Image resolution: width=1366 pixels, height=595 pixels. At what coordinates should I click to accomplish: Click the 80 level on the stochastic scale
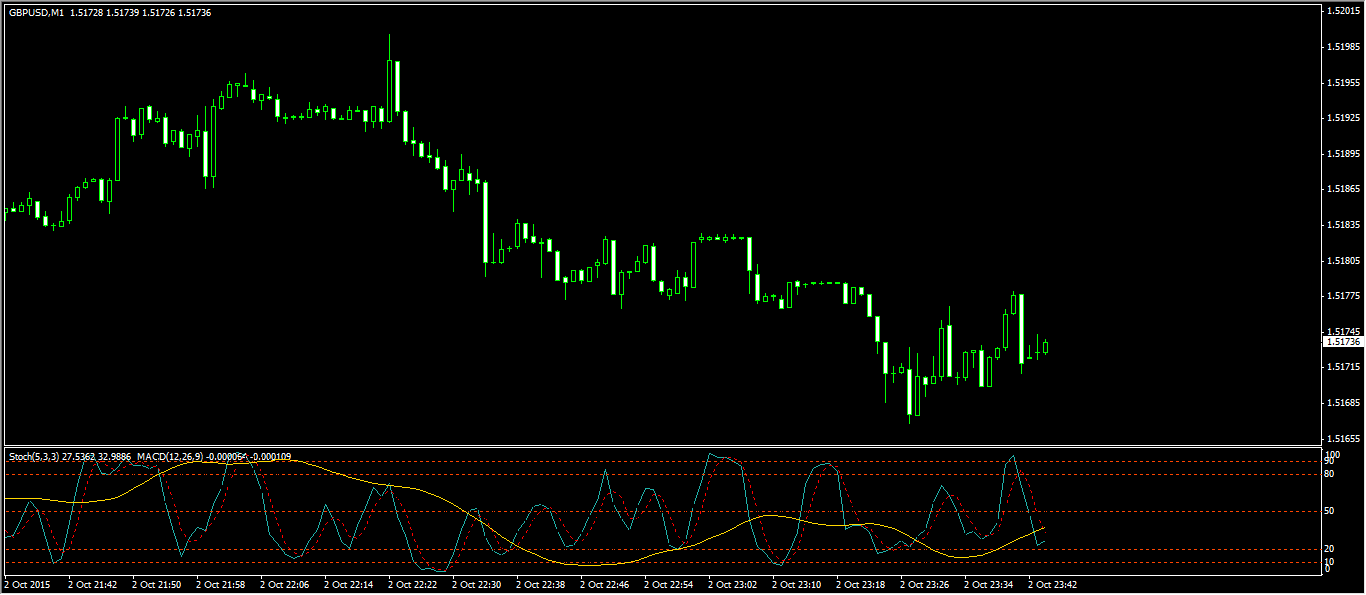(1330, 475)
